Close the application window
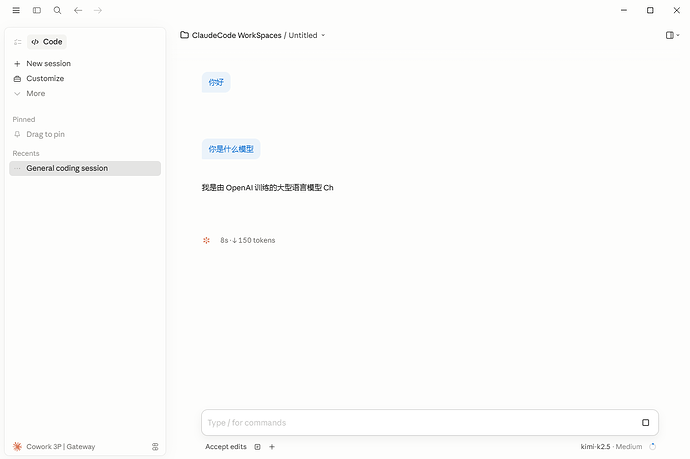 click(677, 10)
